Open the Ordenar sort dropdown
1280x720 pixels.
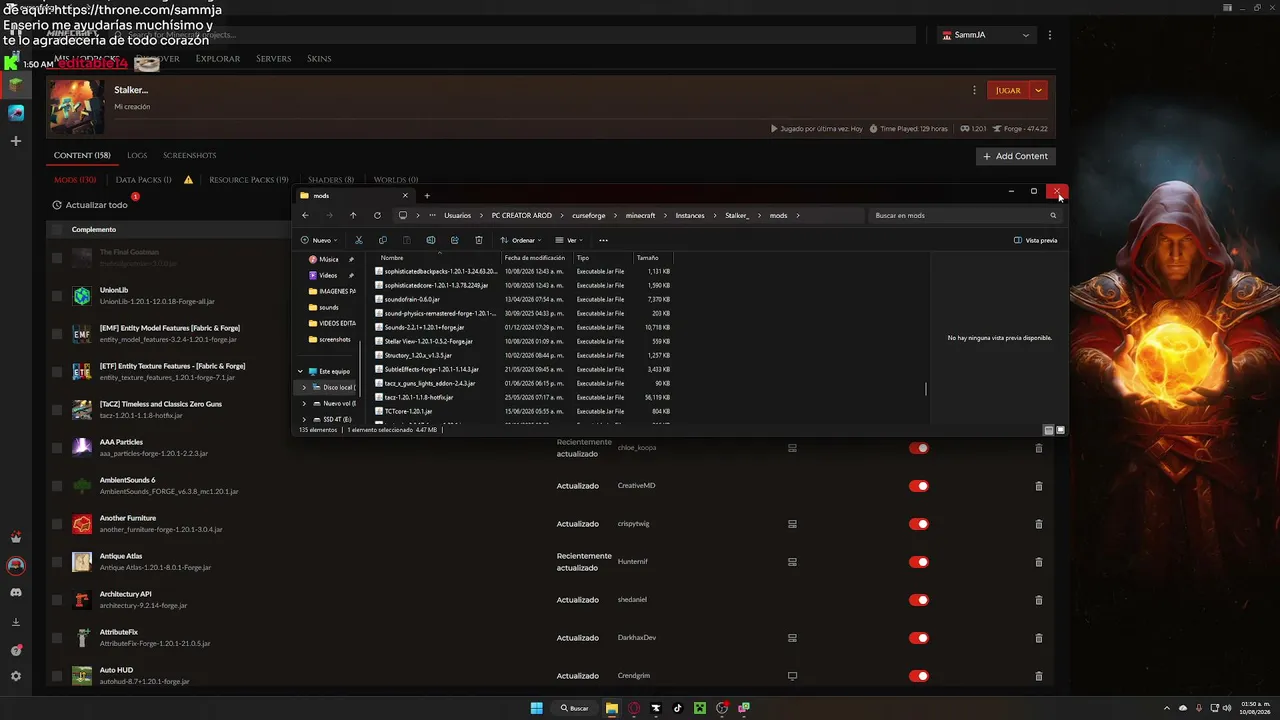click(520, 240)
